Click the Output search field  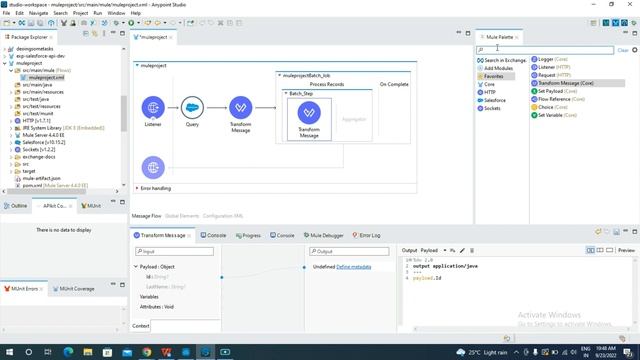tap(349, 251)
